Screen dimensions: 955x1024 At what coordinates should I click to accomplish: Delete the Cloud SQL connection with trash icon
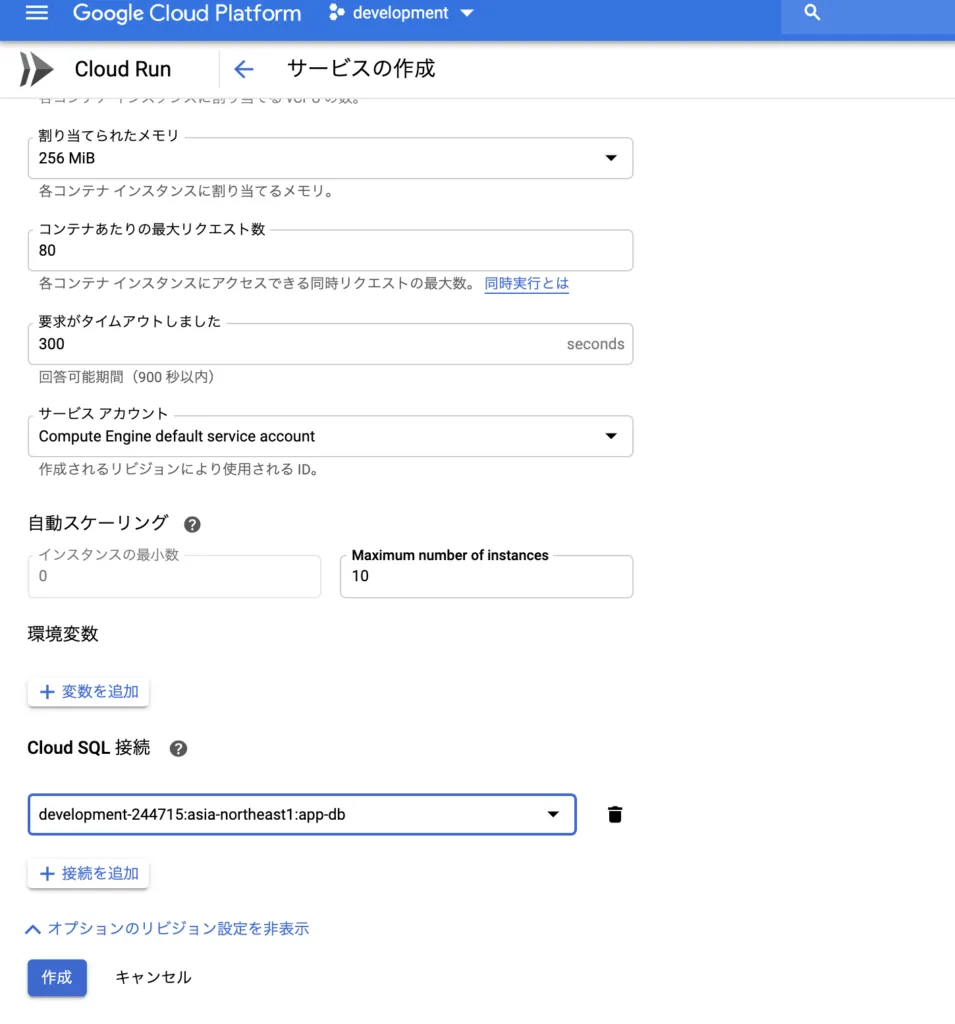[x=615, y=814]
